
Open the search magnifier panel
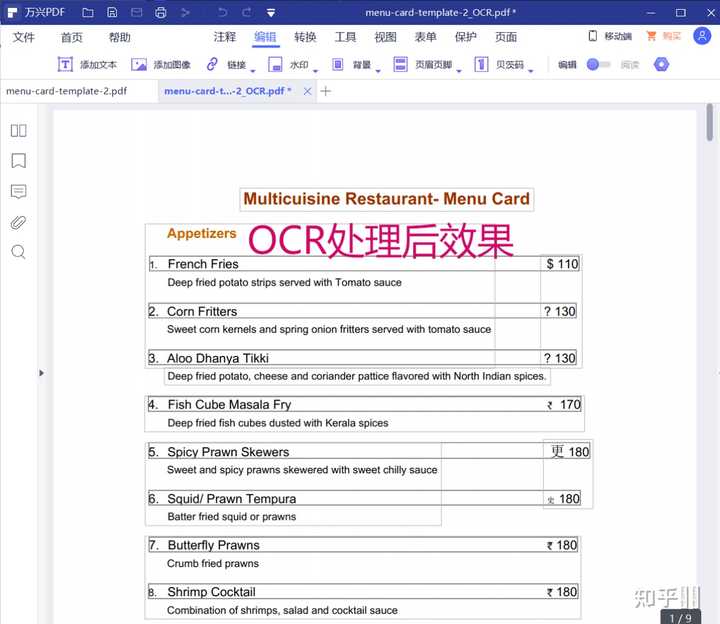point(18,252)
